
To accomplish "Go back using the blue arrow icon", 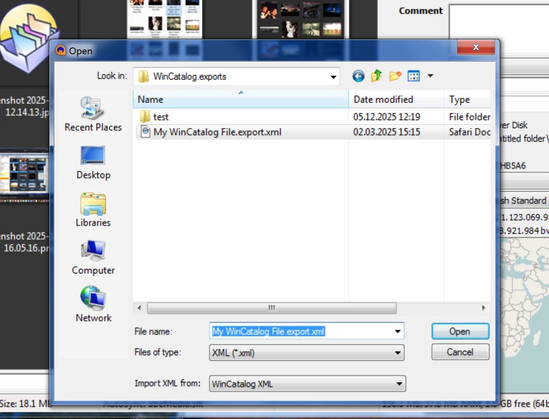I will (x=358, y=76).
